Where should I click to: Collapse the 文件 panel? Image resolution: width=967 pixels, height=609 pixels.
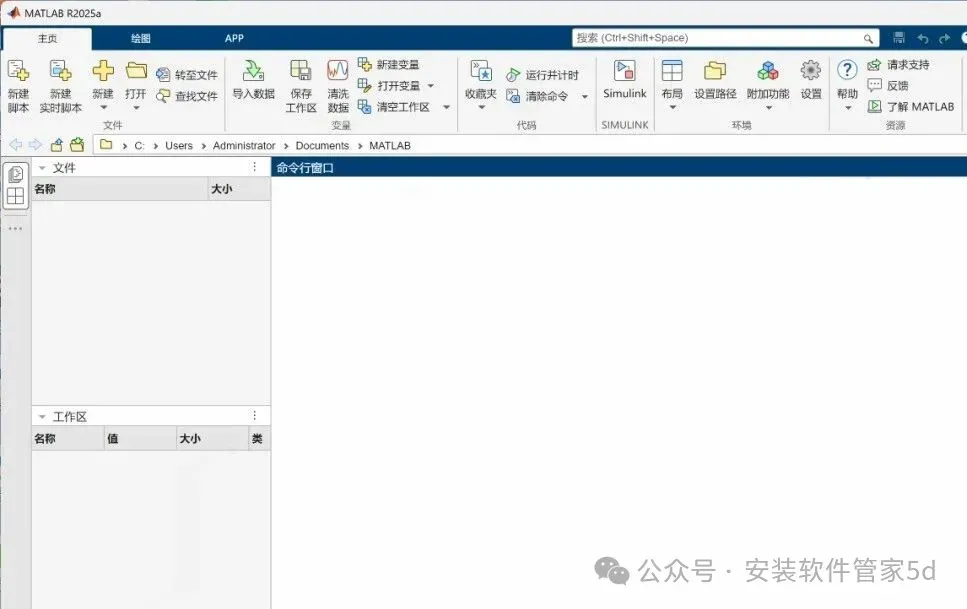[42, 168]
